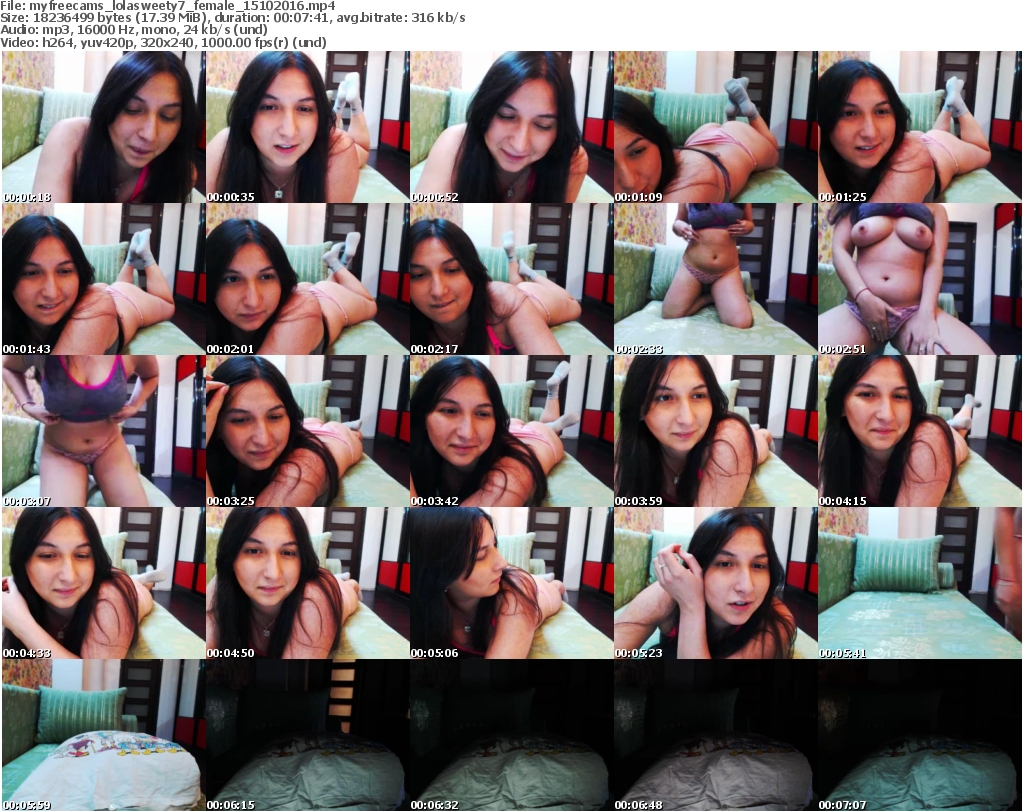Open the frame timestamped 00:02:17

[510, 279]
